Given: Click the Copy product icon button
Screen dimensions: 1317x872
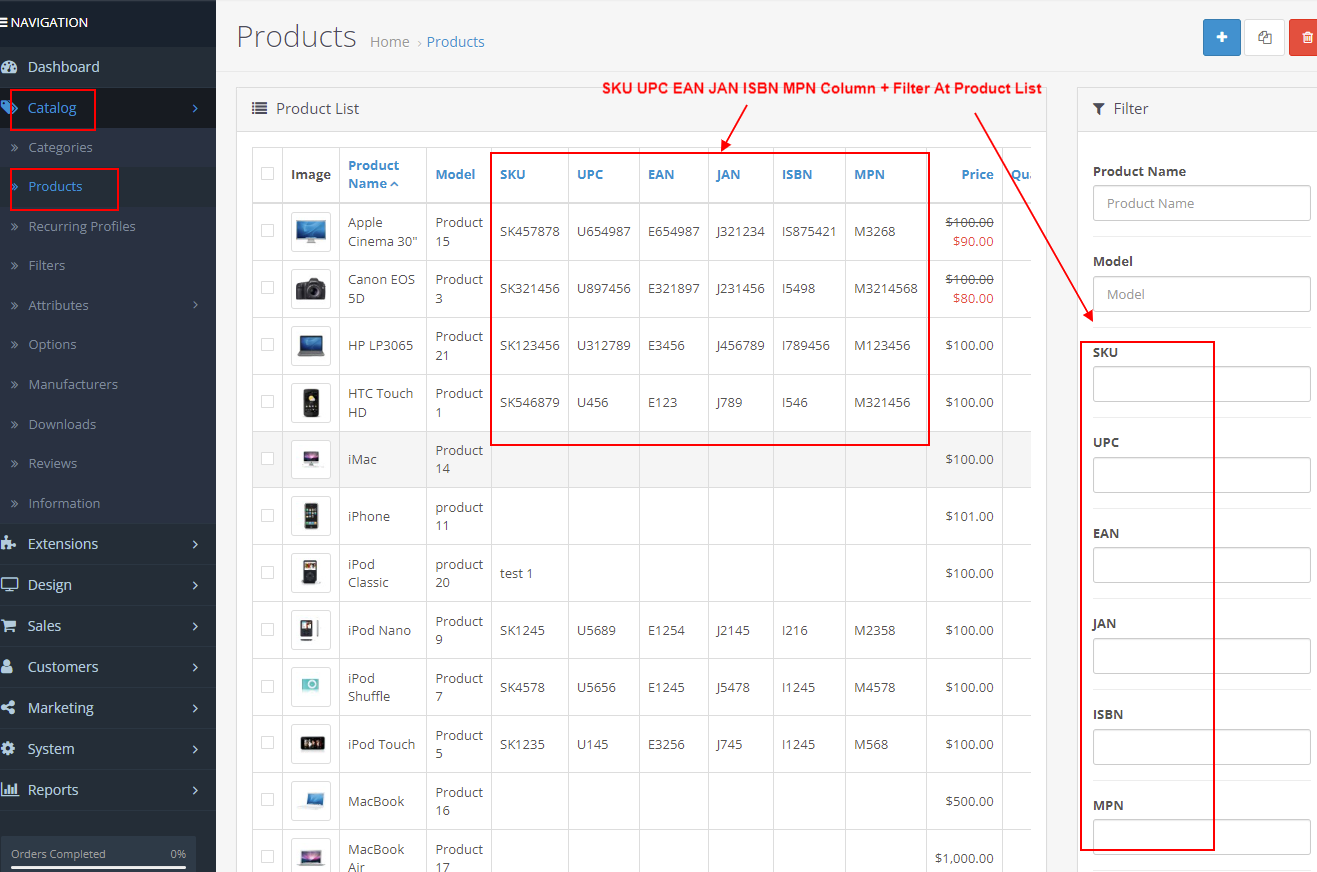Looking at the screenshot, I should [1264, 37].
